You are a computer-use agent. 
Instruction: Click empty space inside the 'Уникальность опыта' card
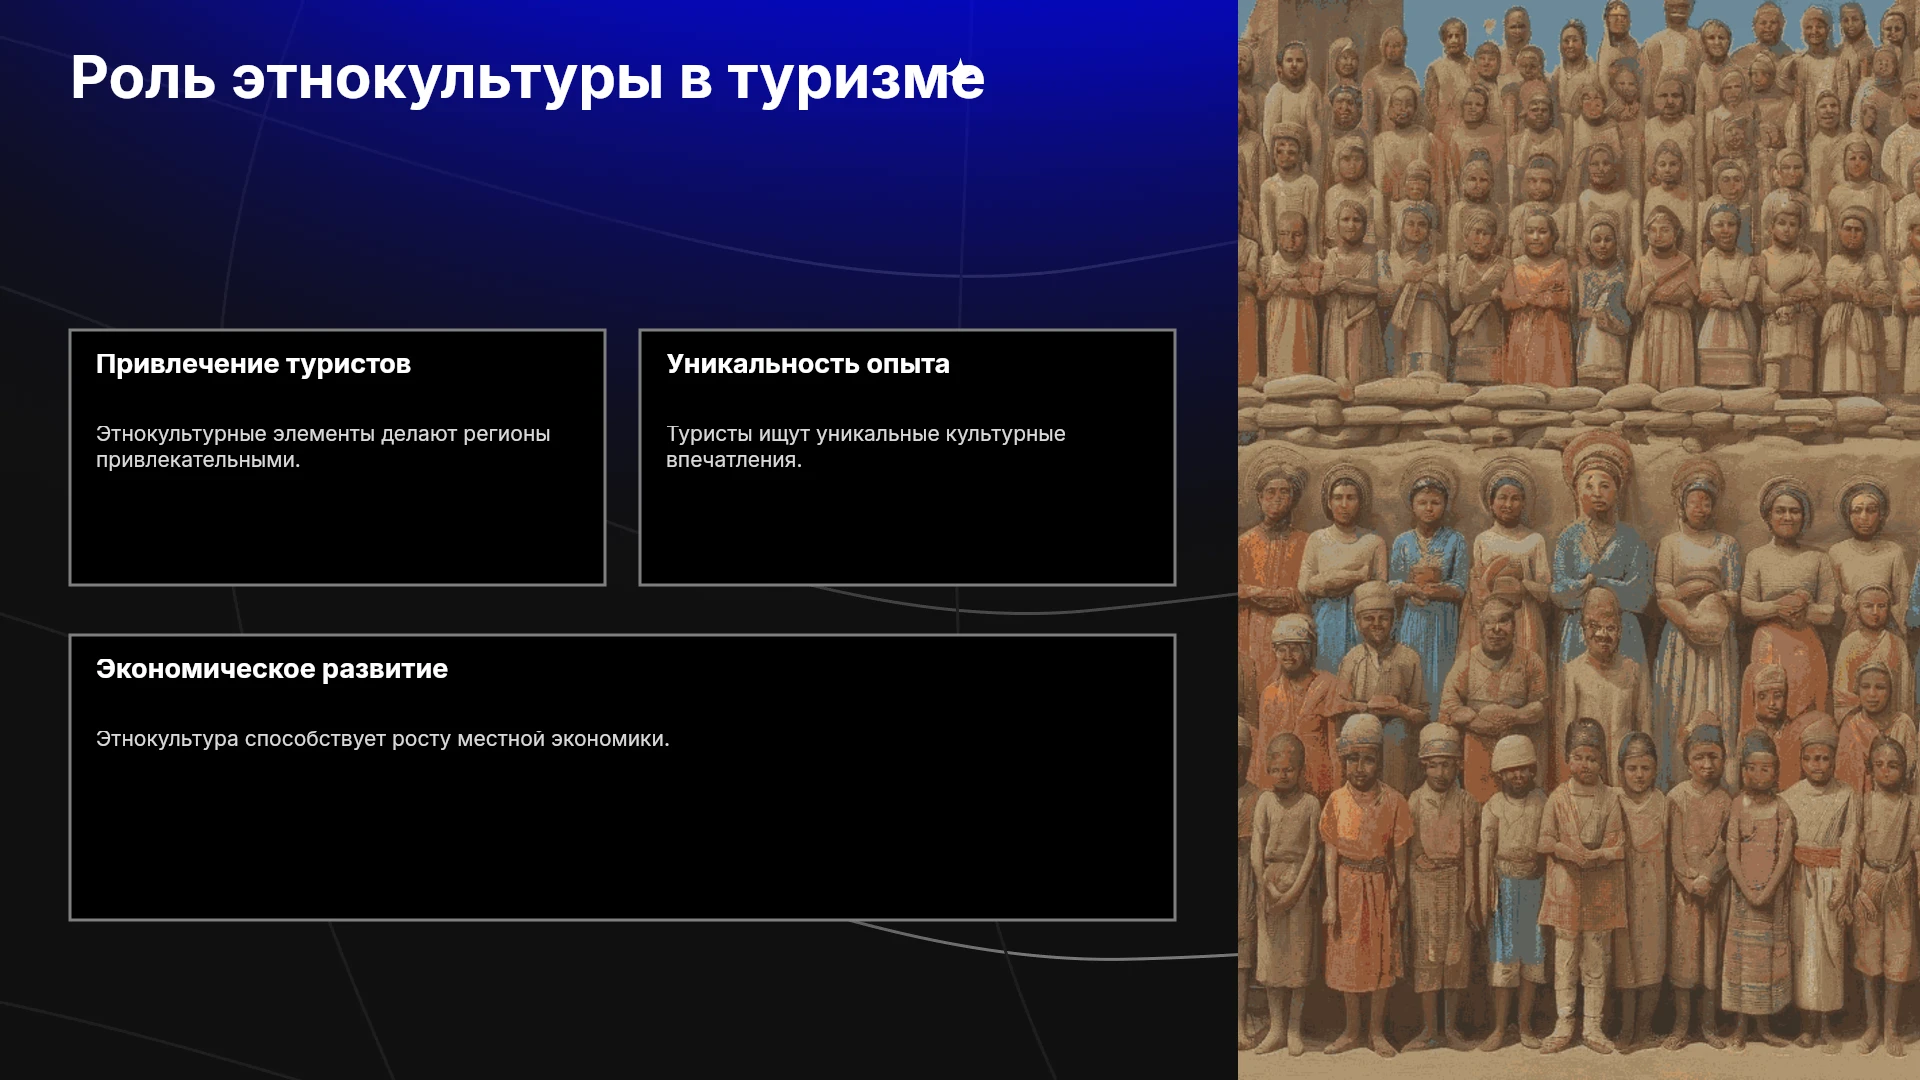pyautogui.click(x=907, y=530)
